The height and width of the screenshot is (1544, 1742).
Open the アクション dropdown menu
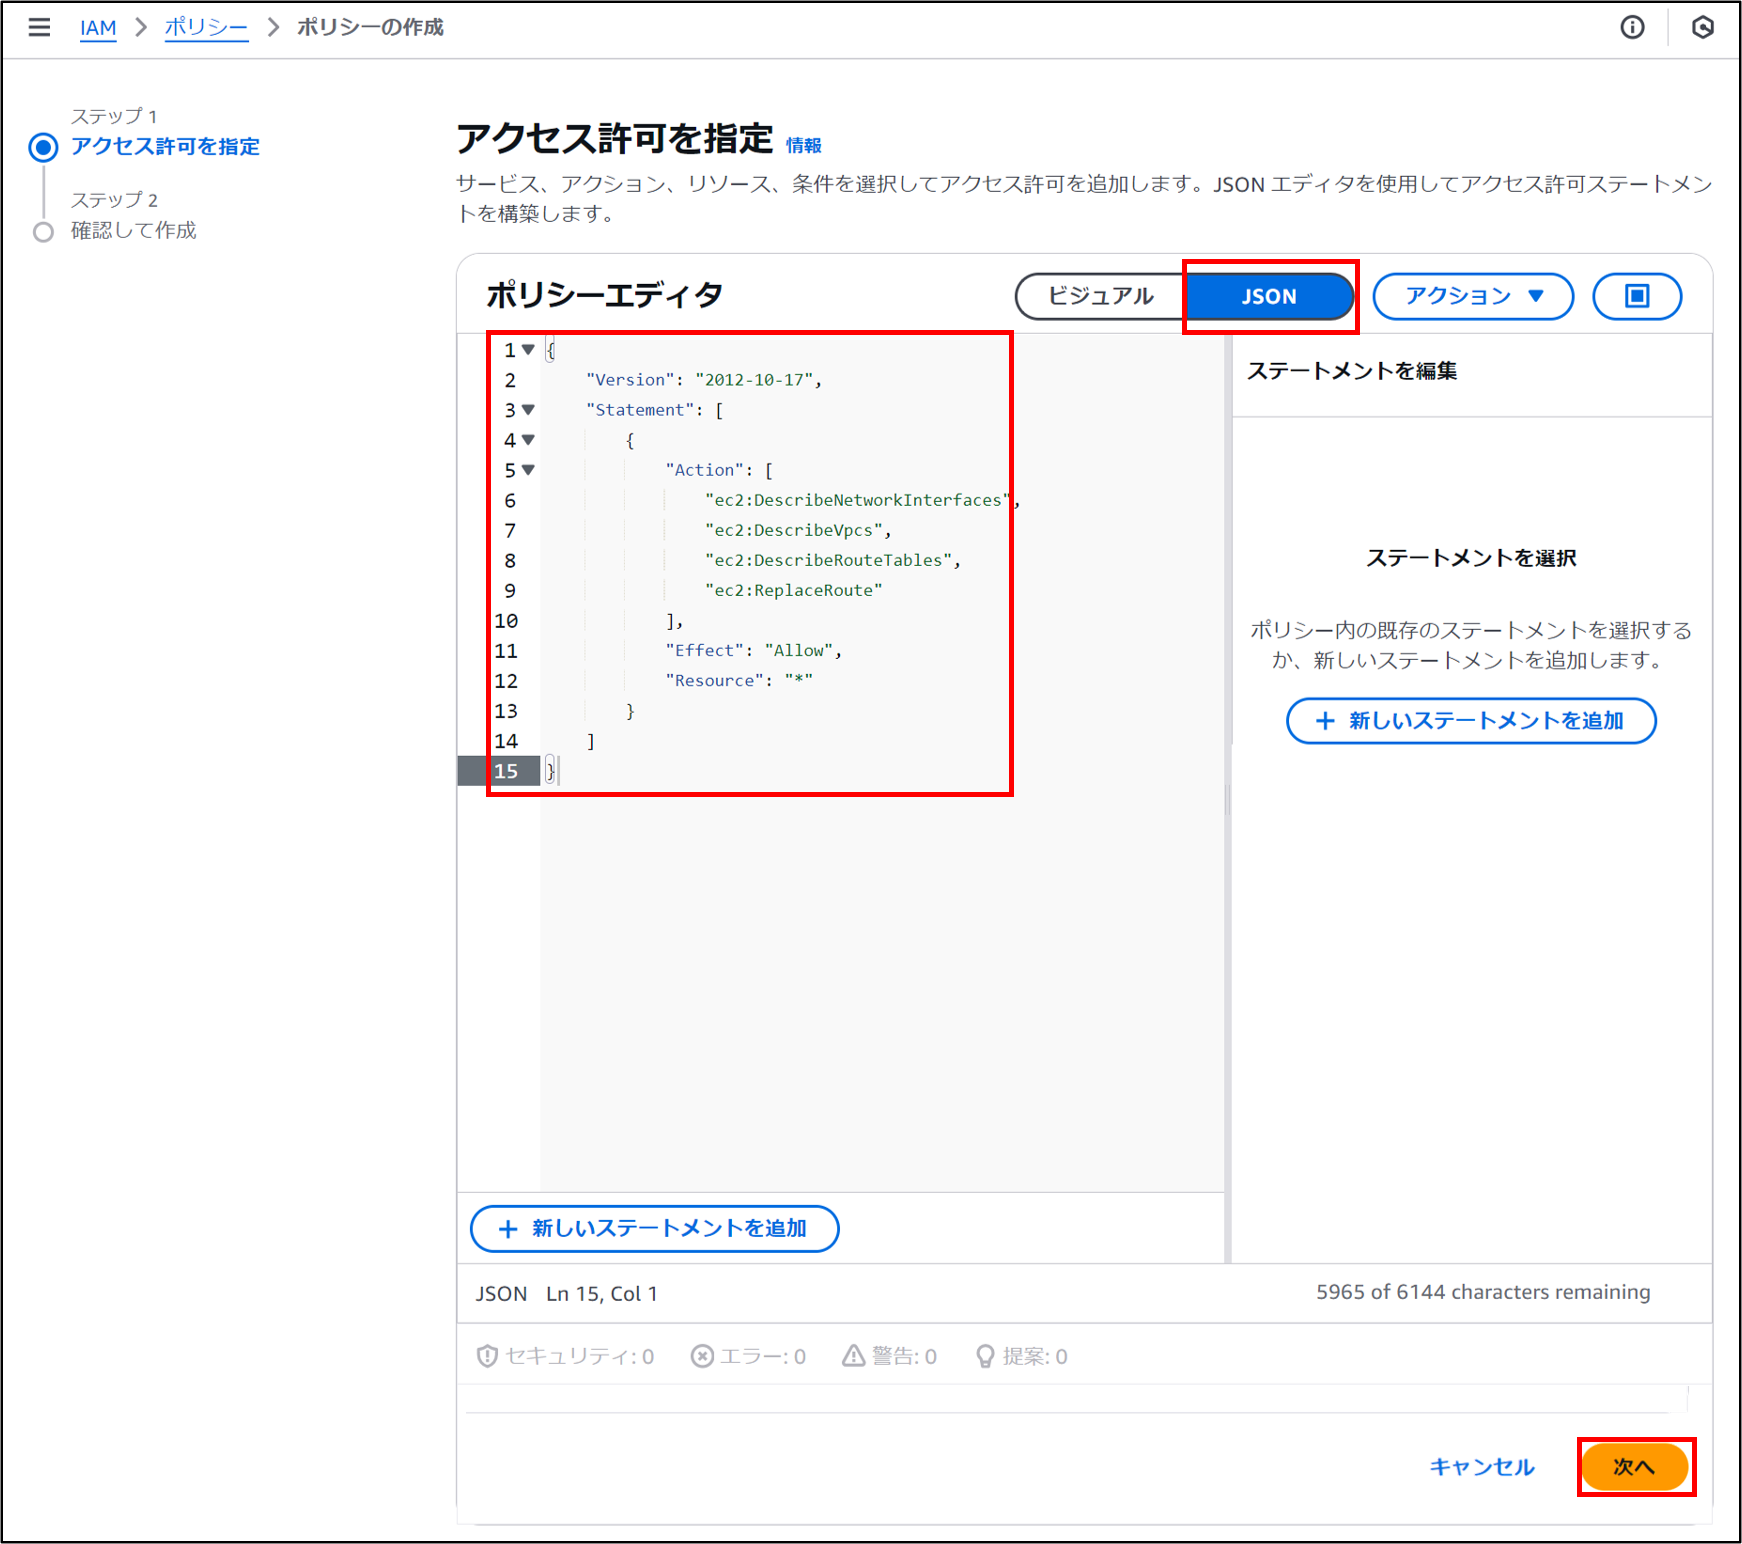click(1473, 296)
